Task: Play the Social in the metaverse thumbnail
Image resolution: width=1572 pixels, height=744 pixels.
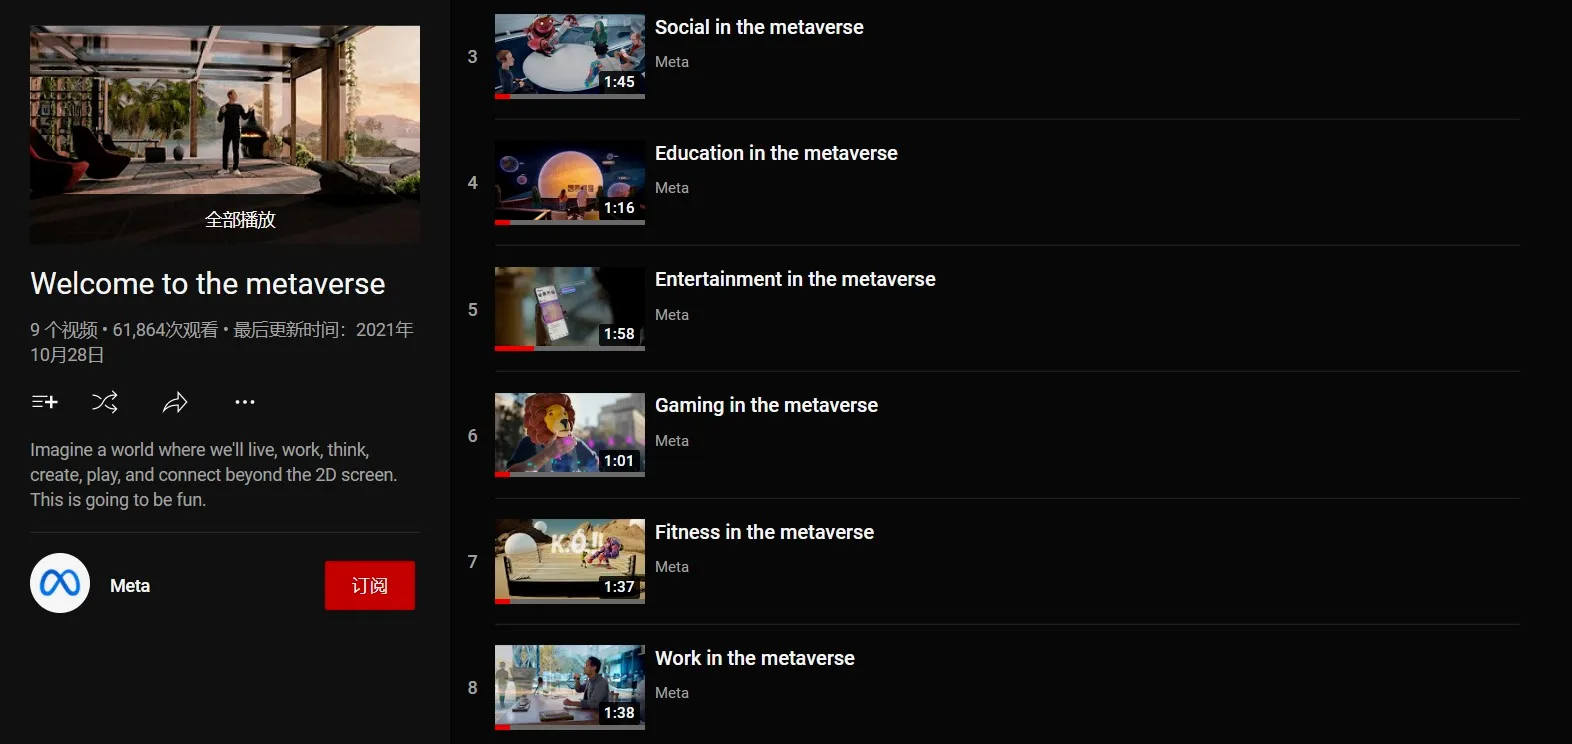Action: point(570,56)
